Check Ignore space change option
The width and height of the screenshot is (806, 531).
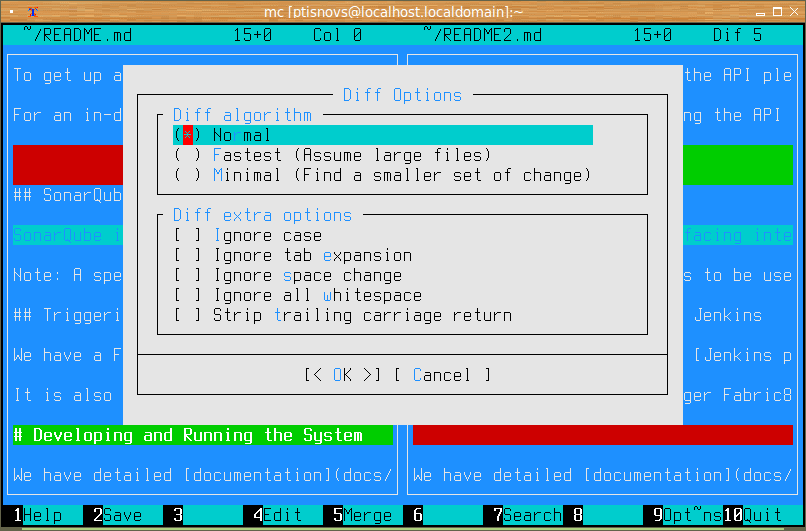coord(288,276)
